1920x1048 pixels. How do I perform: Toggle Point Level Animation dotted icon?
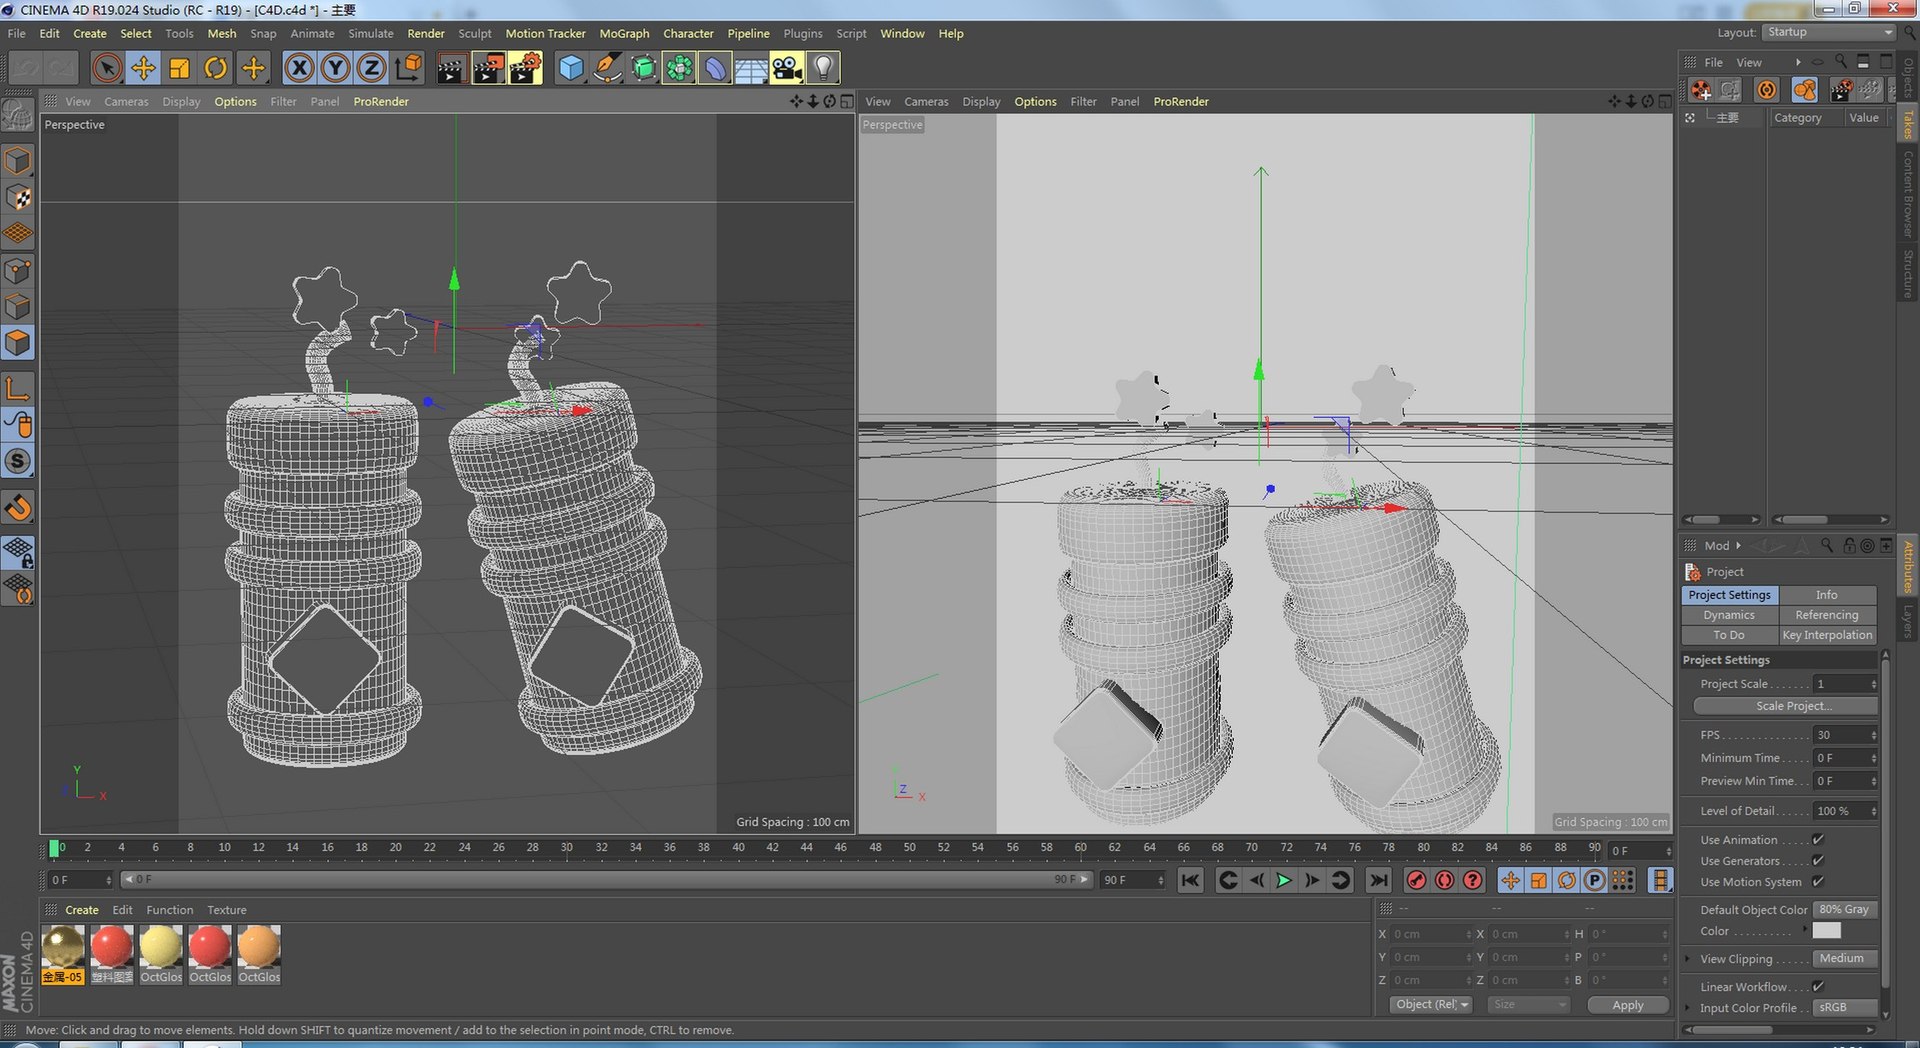1623,880
